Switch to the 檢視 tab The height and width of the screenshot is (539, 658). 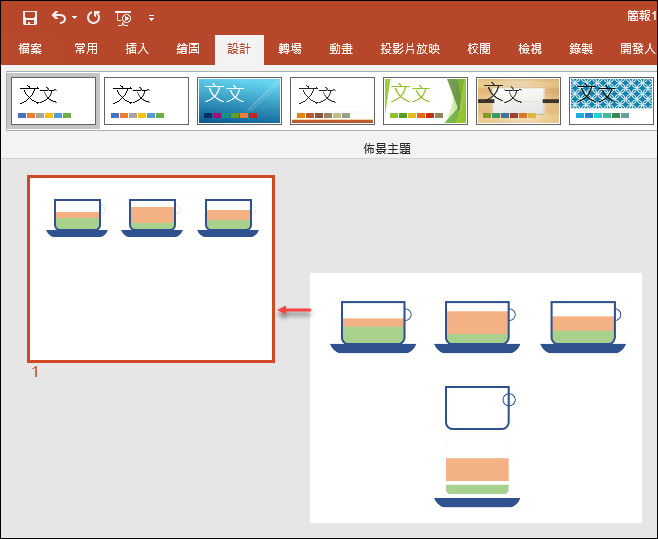click(x=530, y=49)
